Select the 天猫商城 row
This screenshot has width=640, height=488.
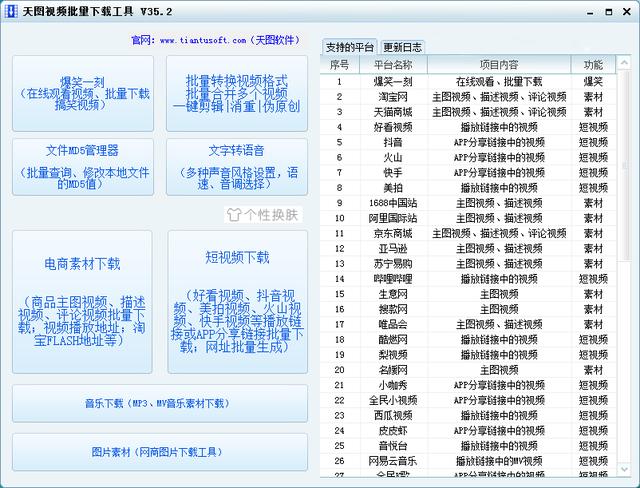click(468, 112)
